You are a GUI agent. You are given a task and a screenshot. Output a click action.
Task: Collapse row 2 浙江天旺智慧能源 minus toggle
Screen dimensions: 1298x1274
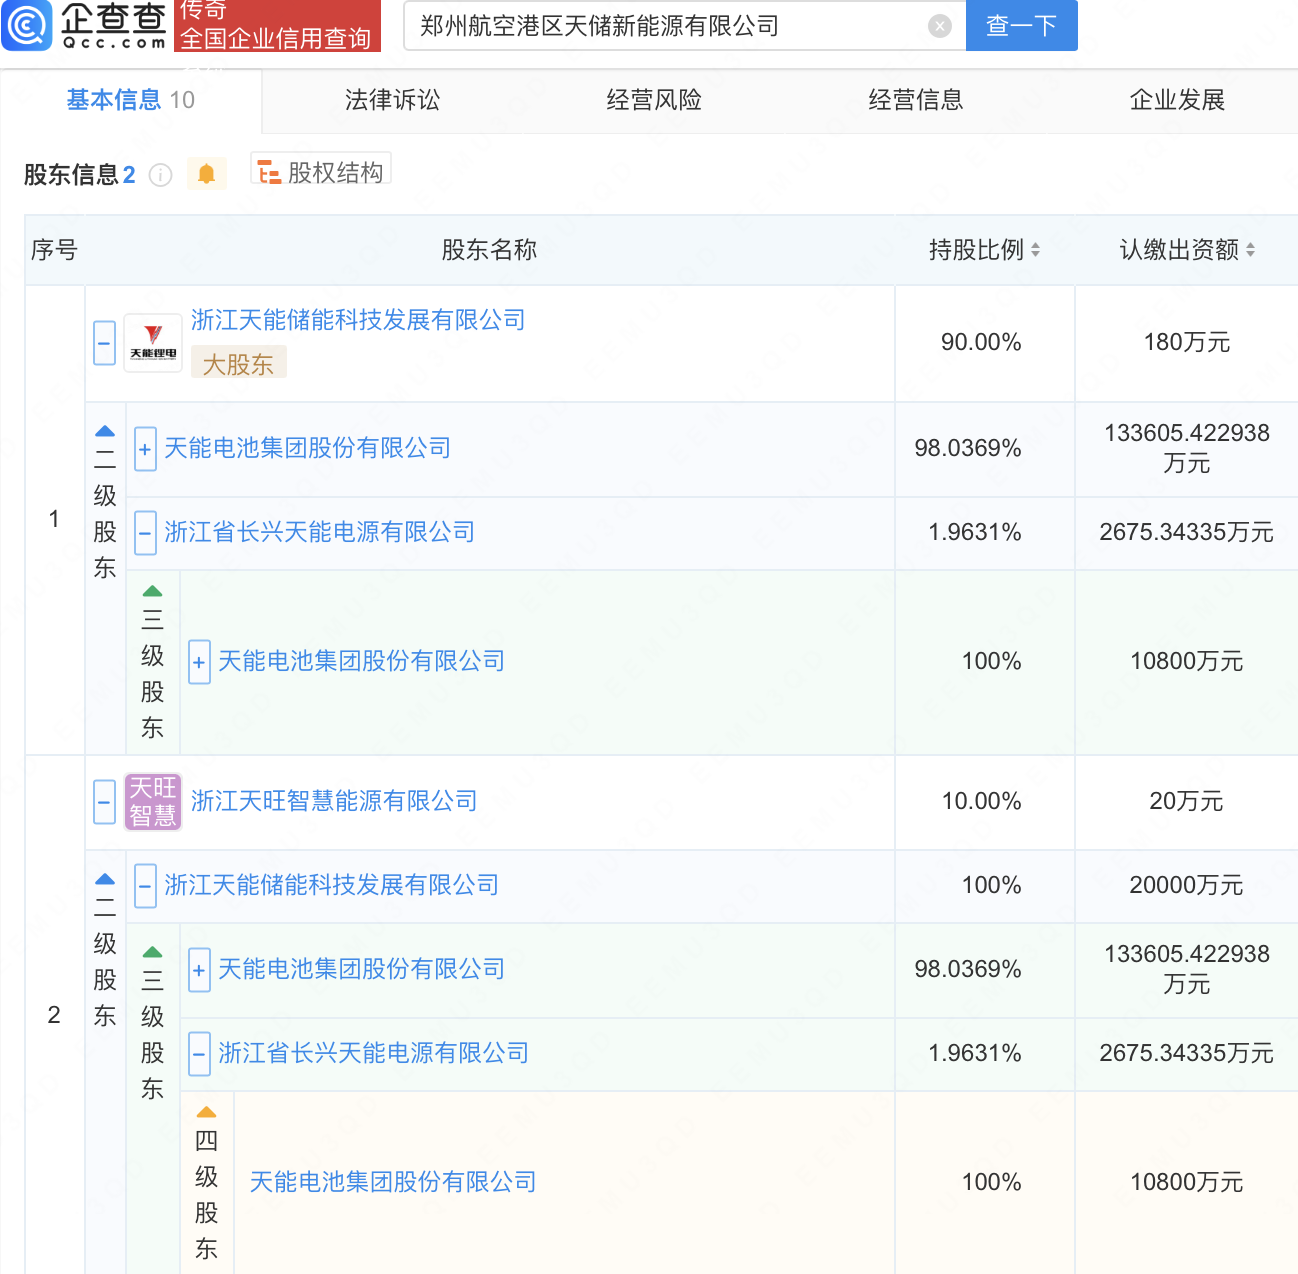point(104,802)
